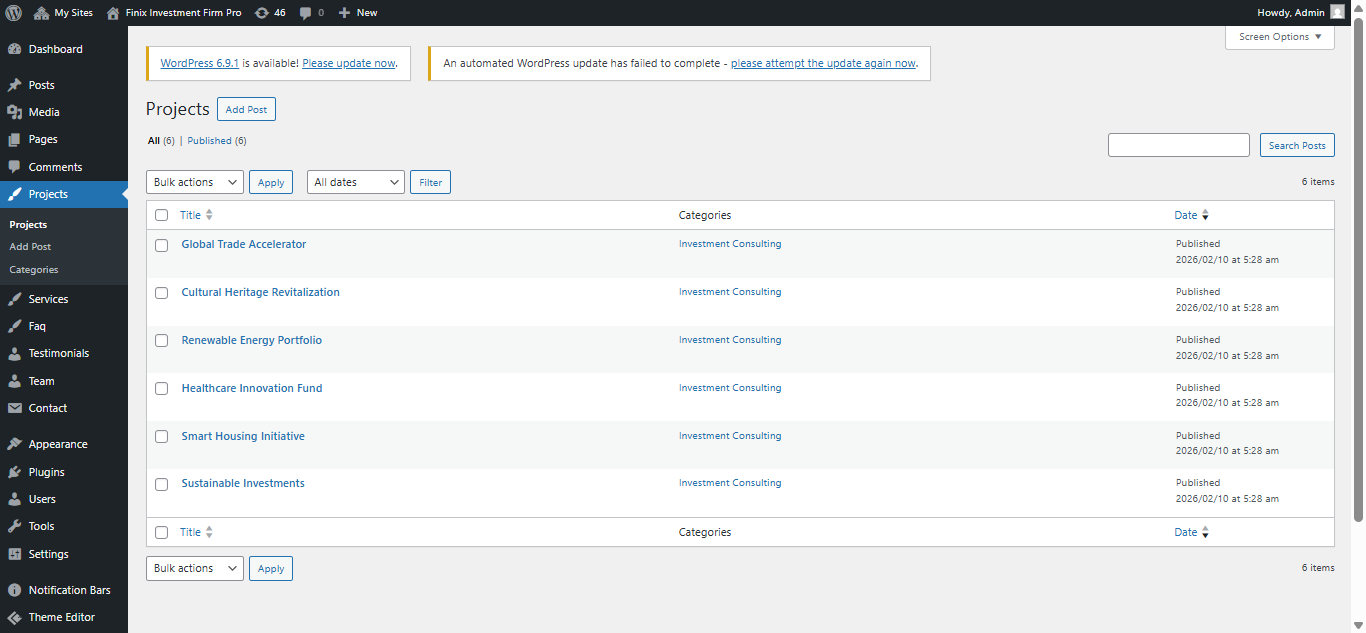Open the top Bulk actions dropdown
The height and width of the screenshot is (633, 1366).
coord(195,182)
